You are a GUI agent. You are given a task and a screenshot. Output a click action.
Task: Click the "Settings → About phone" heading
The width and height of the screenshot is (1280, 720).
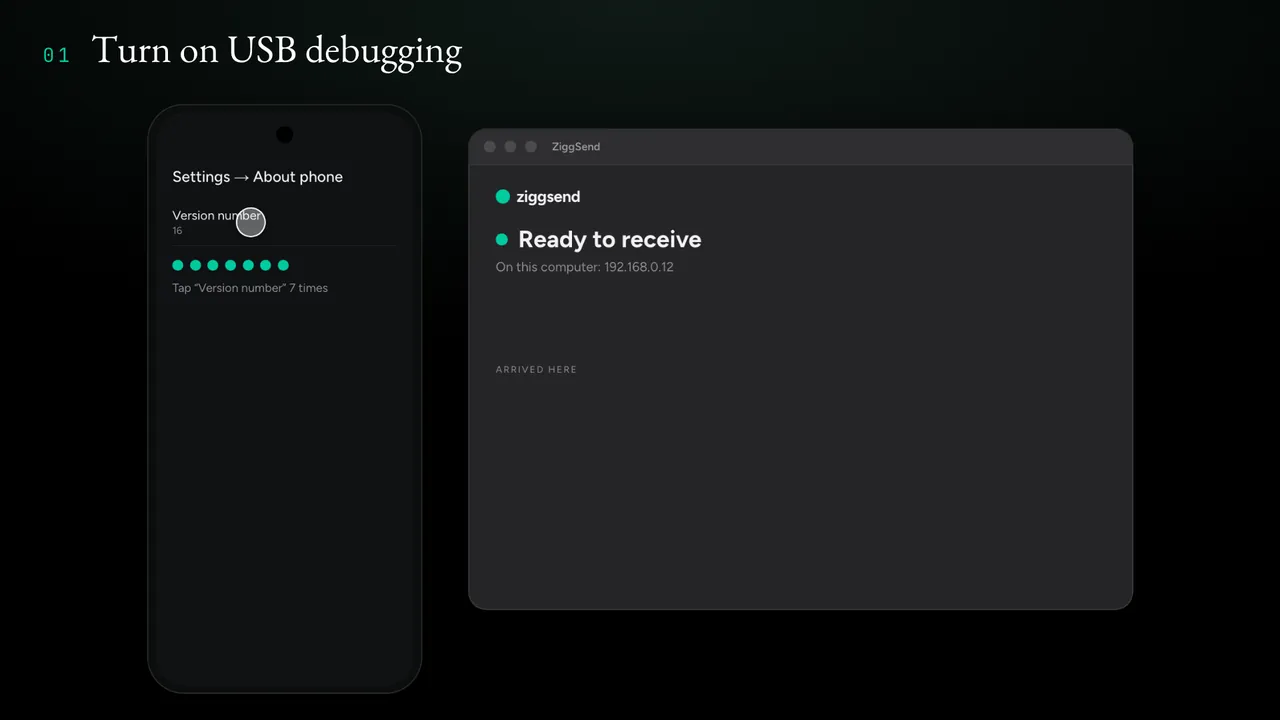(257, 177)
